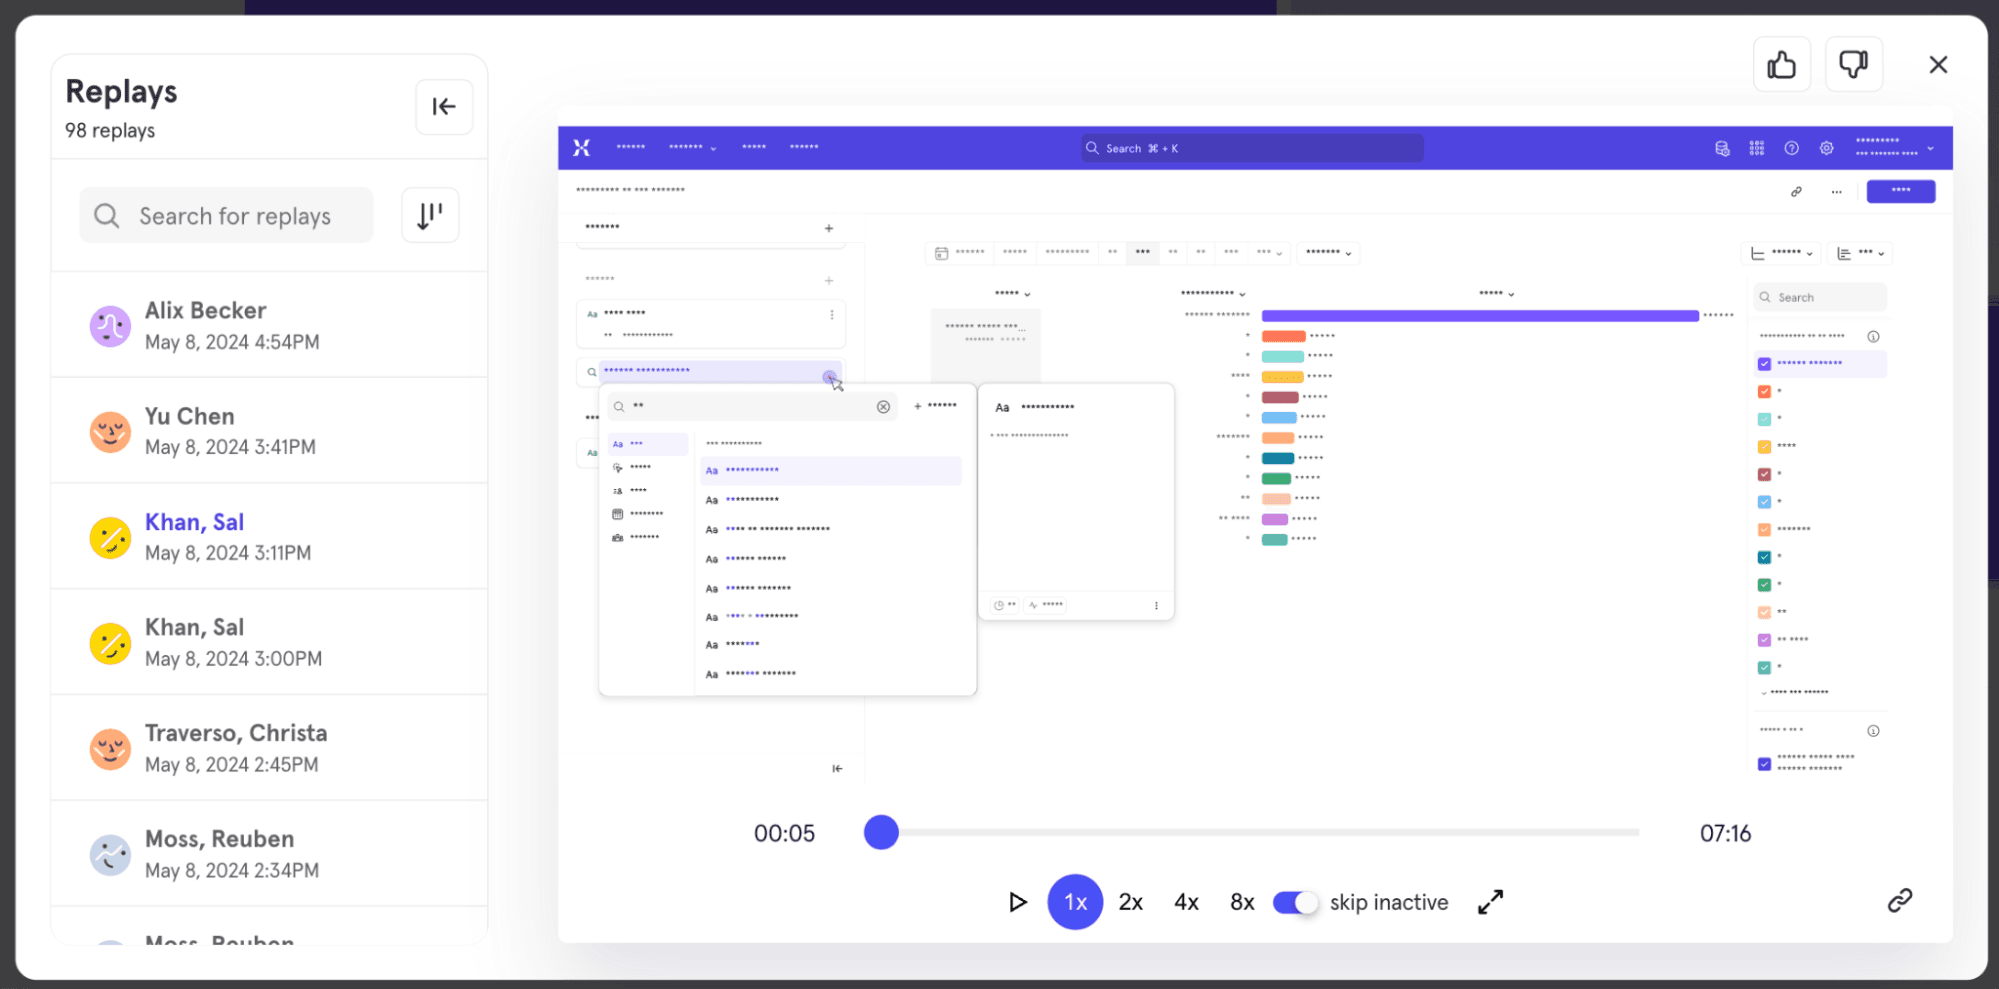1999x989 pixels.
Task: Select 2x playback speed
Action: tap(1130, 902)
